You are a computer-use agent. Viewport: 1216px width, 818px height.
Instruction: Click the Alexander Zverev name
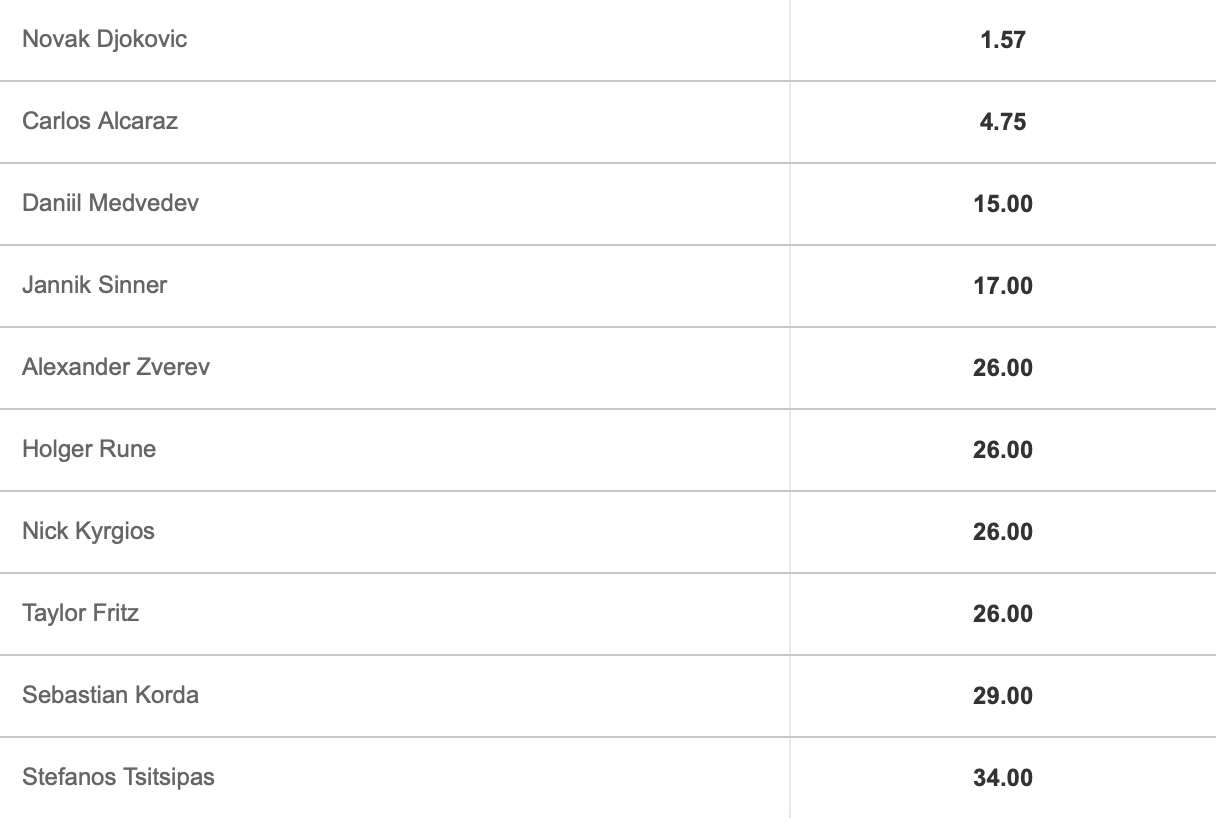click(116, 368)
